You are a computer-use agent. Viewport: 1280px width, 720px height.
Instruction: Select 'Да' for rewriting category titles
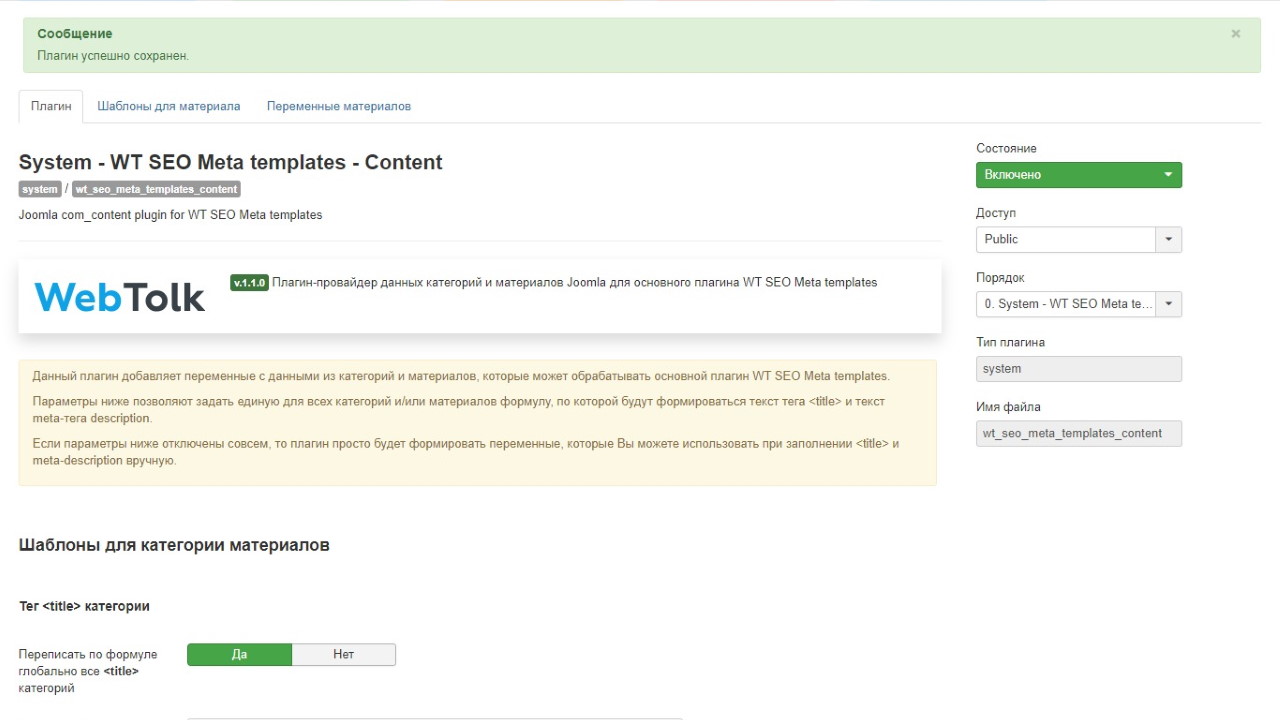point(240,654)
